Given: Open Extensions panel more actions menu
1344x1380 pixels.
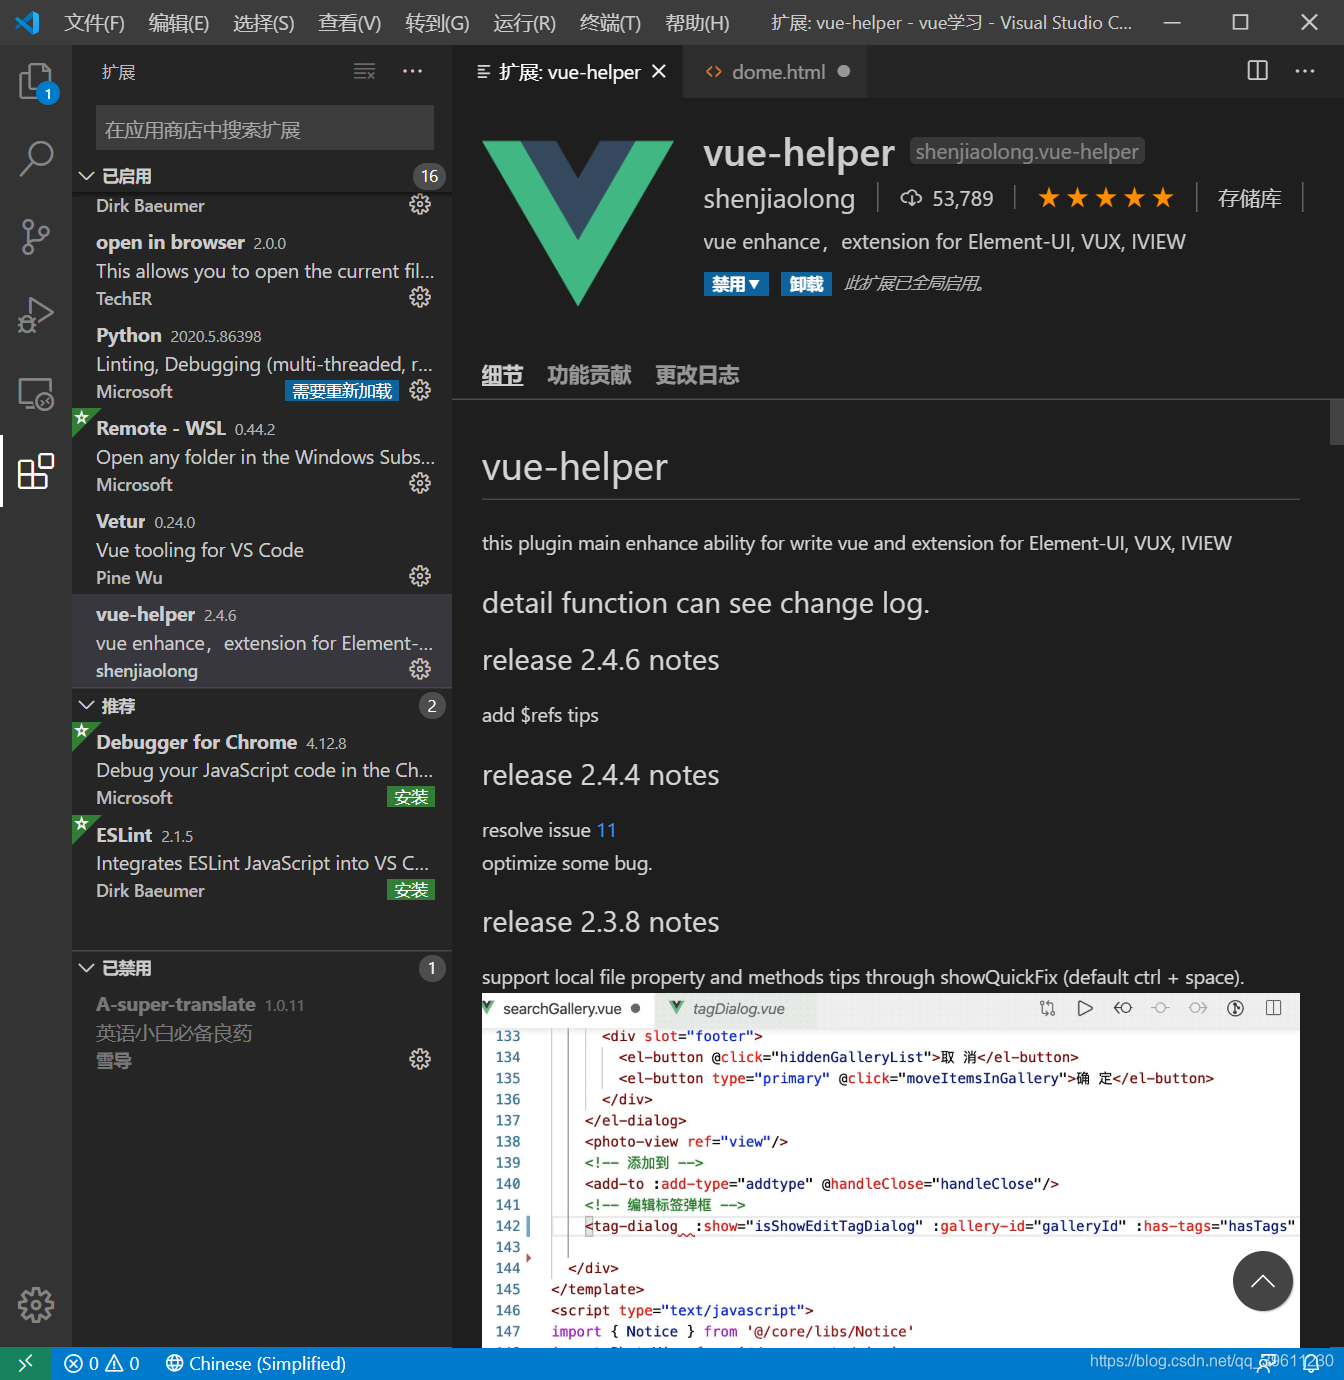Looking at the screenshot, I should [412, 72].
